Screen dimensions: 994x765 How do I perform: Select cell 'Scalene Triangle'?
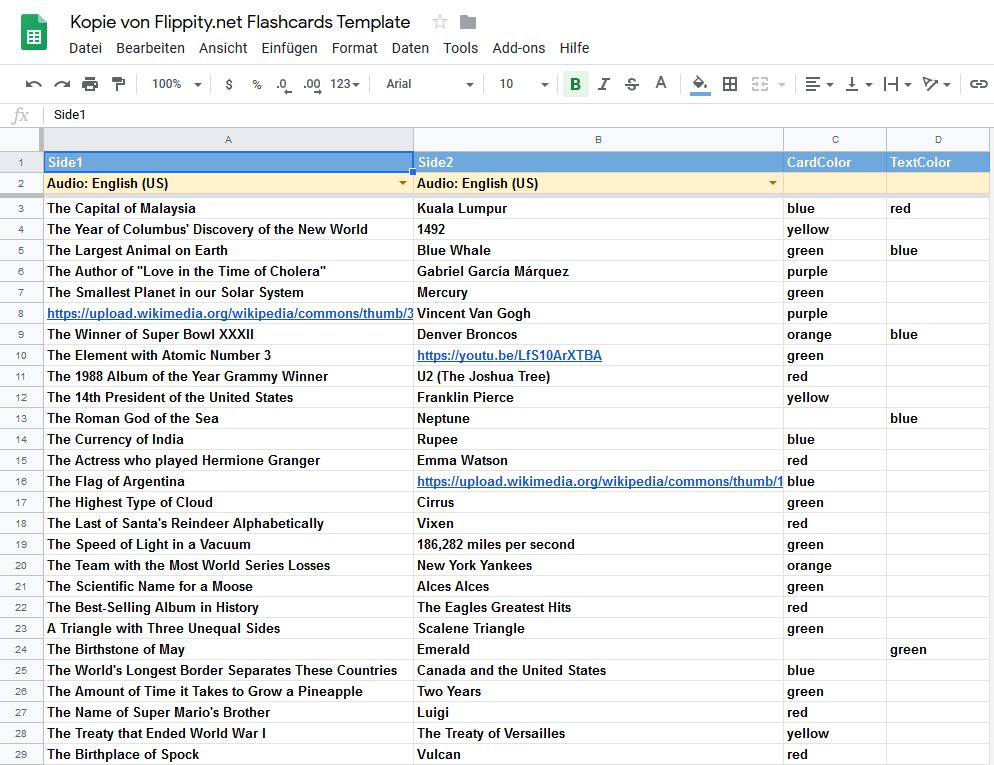(598, 628)
